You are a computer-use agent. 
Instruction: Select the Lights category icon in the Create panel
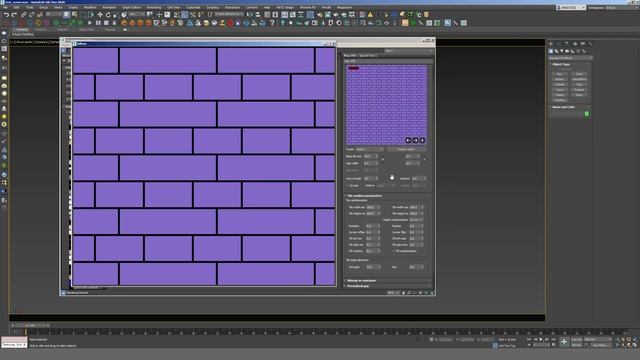(562, 51)
